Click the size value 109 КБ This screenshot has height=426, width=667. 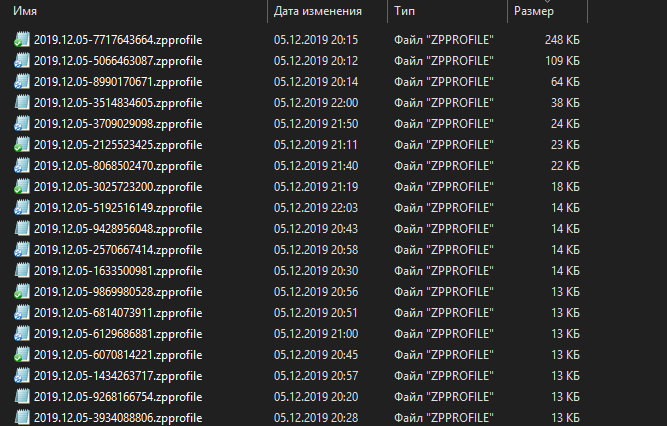click(562, 60)
